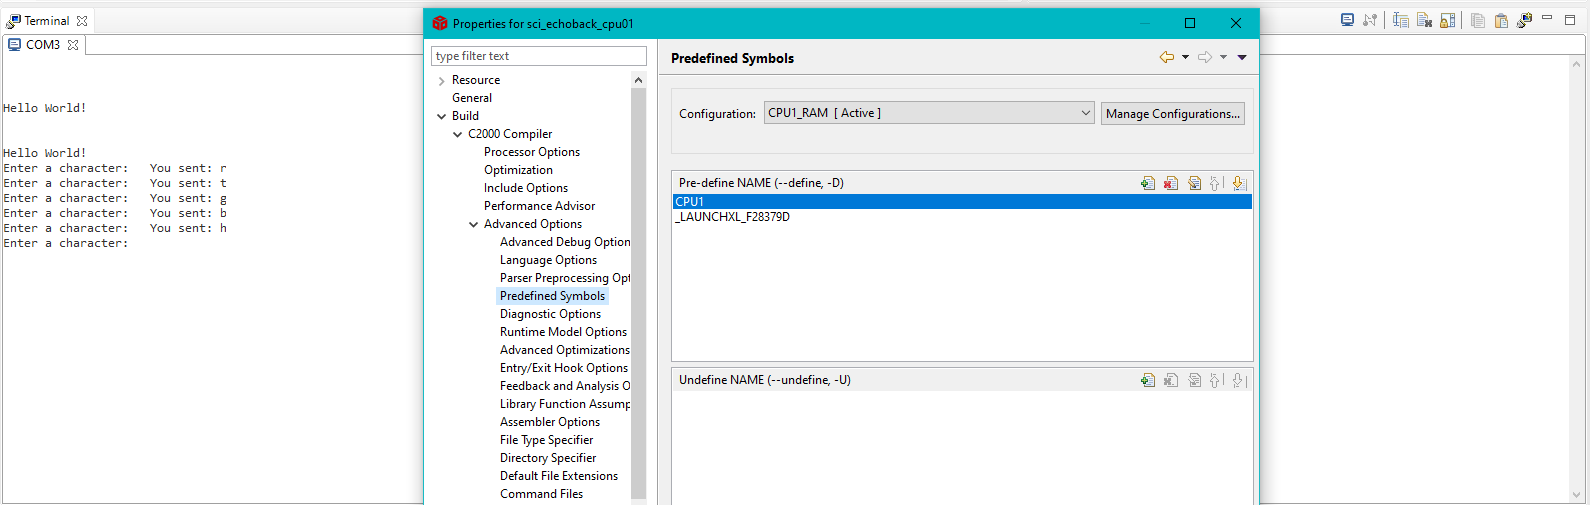Image resolution: width=1590 pixels, height=505 pixels.
Task: Open back navigation history dropdown arrow
Action: tap(1185, 58)
